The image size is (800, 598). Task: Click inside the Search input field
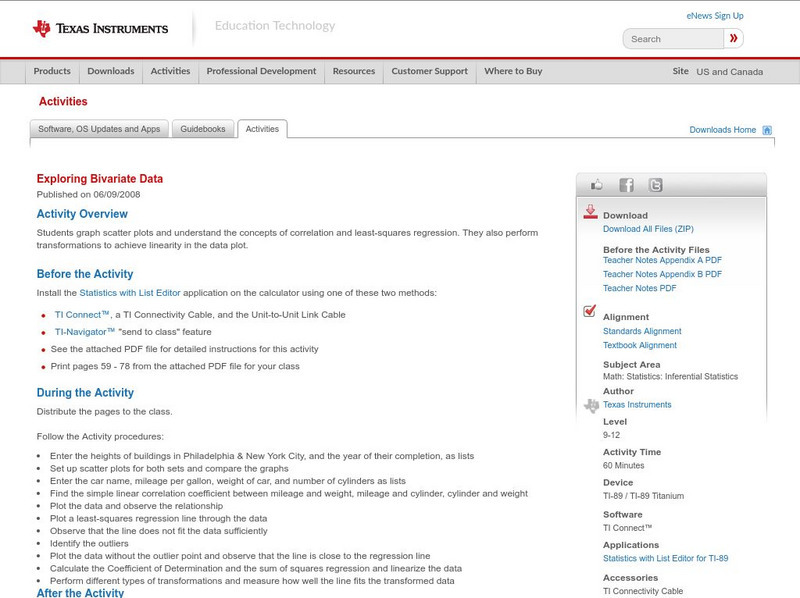point(673,39)
